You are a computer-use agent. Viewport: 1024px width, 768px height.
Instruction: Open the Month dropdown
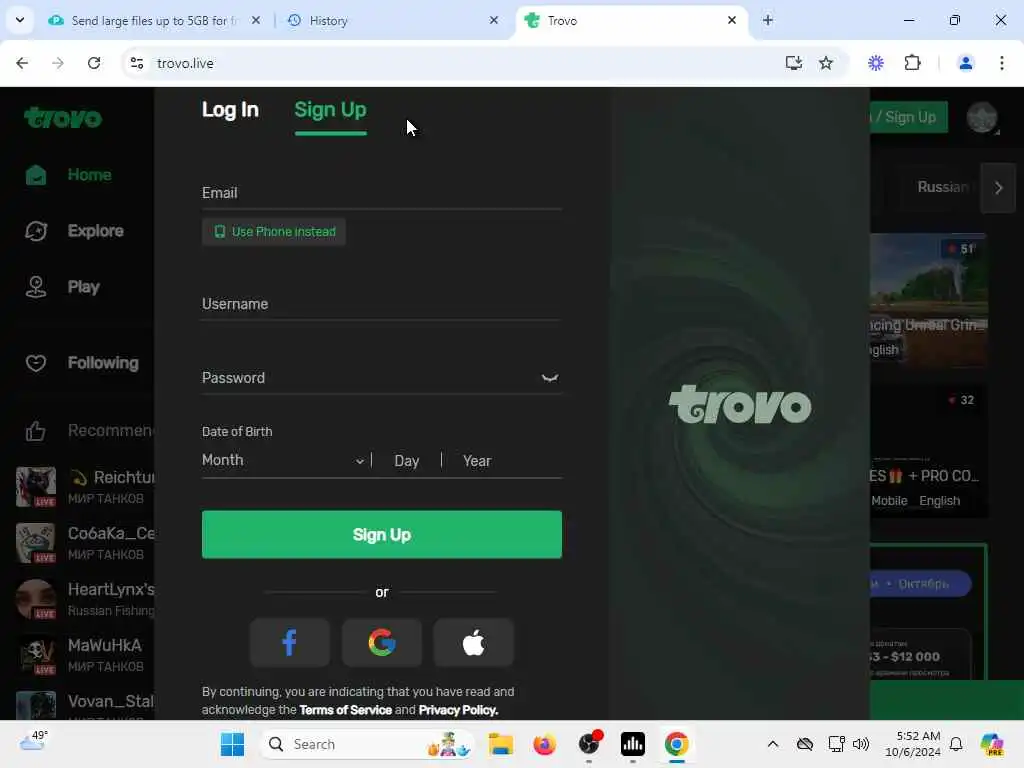click(x=283, y=460)
